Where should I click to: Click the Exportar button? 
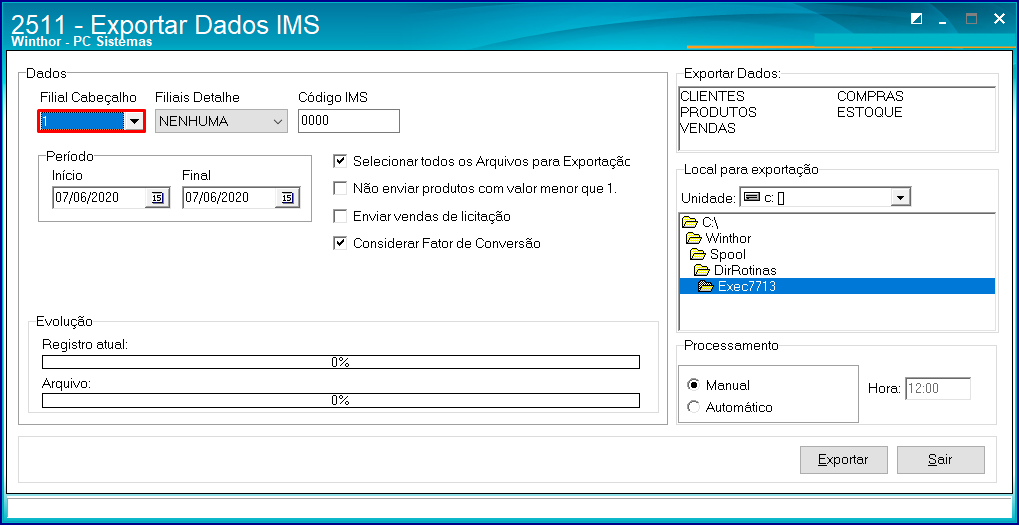(x=843, y=460)
